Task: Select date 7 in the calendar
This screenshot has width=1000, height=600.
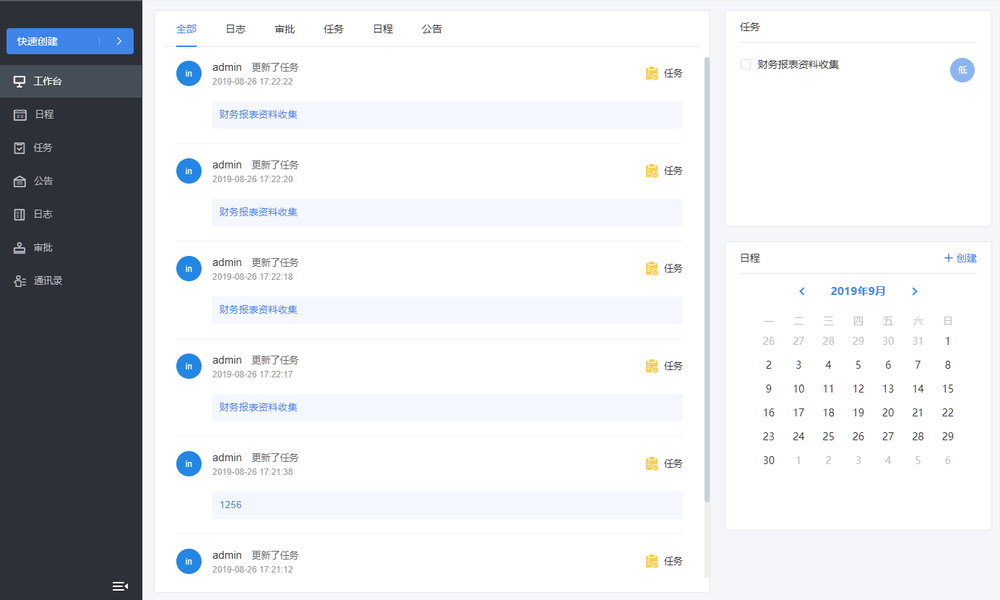Action: [x=918, y=365]
